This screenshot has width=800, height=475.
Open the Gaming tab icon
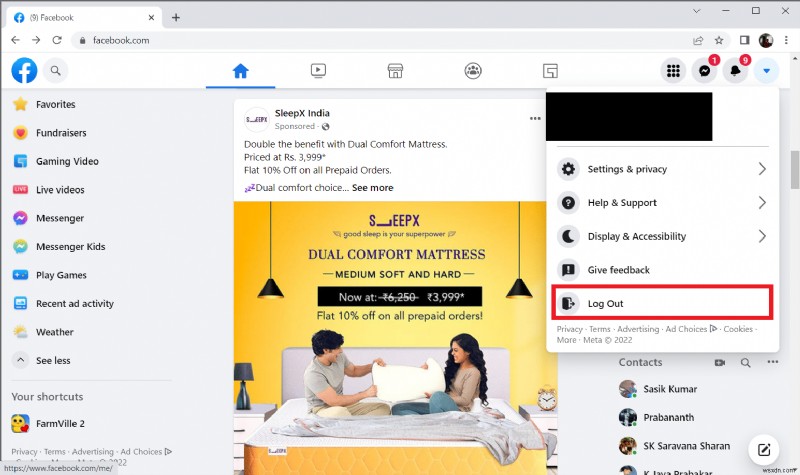coord(550,71)
